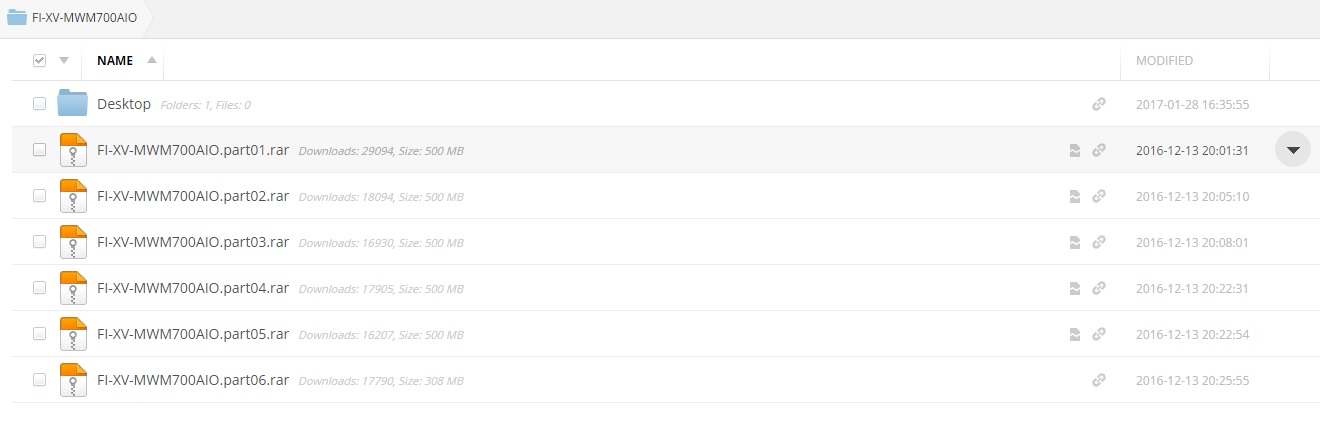Open the FI-XV-MWM700AIO.part06.rar file link

[x=193, y=380]
